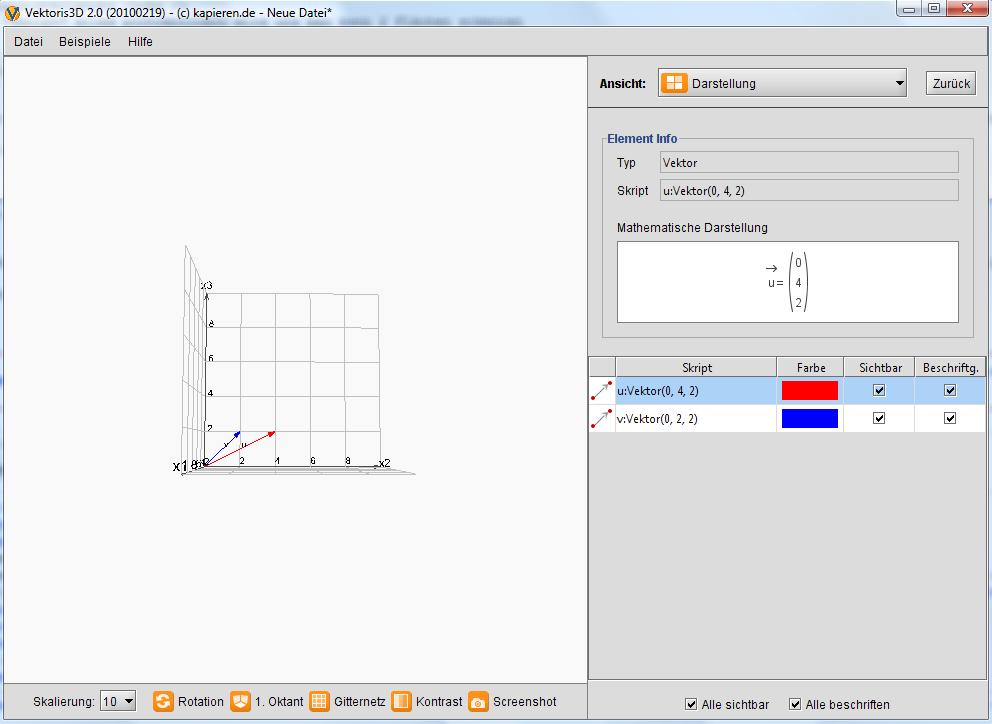
Task: Toggle the Alle beschriften checkbox
Action: (x=795, y=704)
